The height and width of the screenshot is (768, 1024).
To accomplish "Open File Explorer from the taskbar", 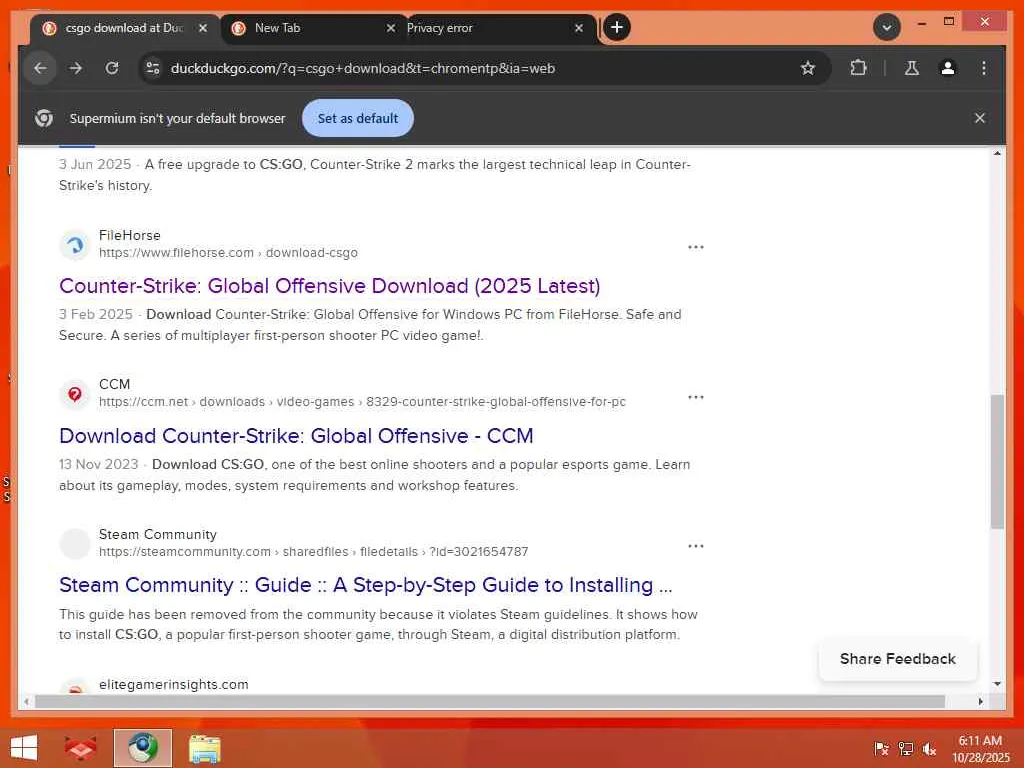I will point(204,748).
